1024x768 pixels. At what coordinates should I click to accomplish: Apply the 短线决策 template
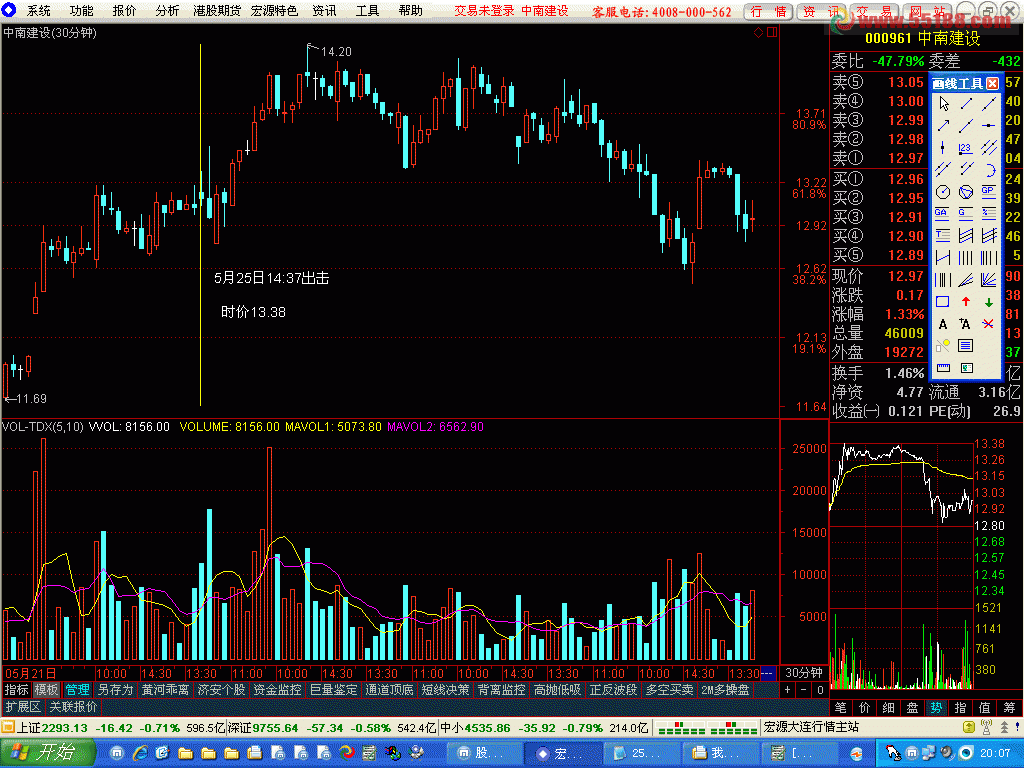pyautogui.click(x=445, y=690)
